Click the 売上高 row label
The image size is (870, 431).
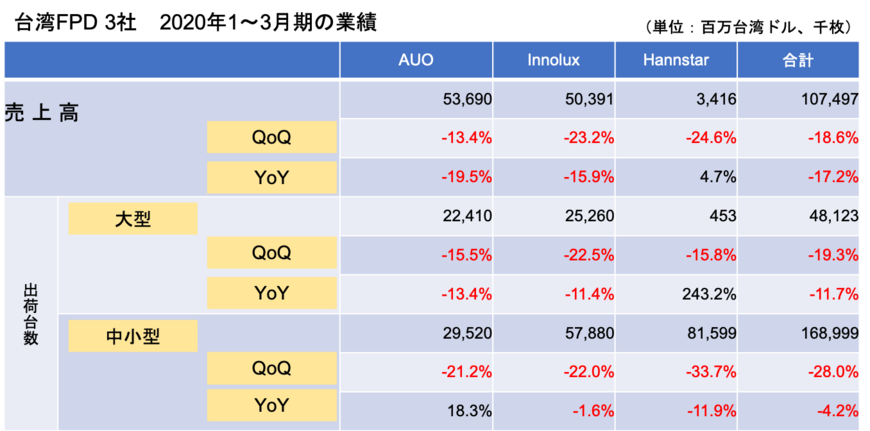(x=42, y=112)
